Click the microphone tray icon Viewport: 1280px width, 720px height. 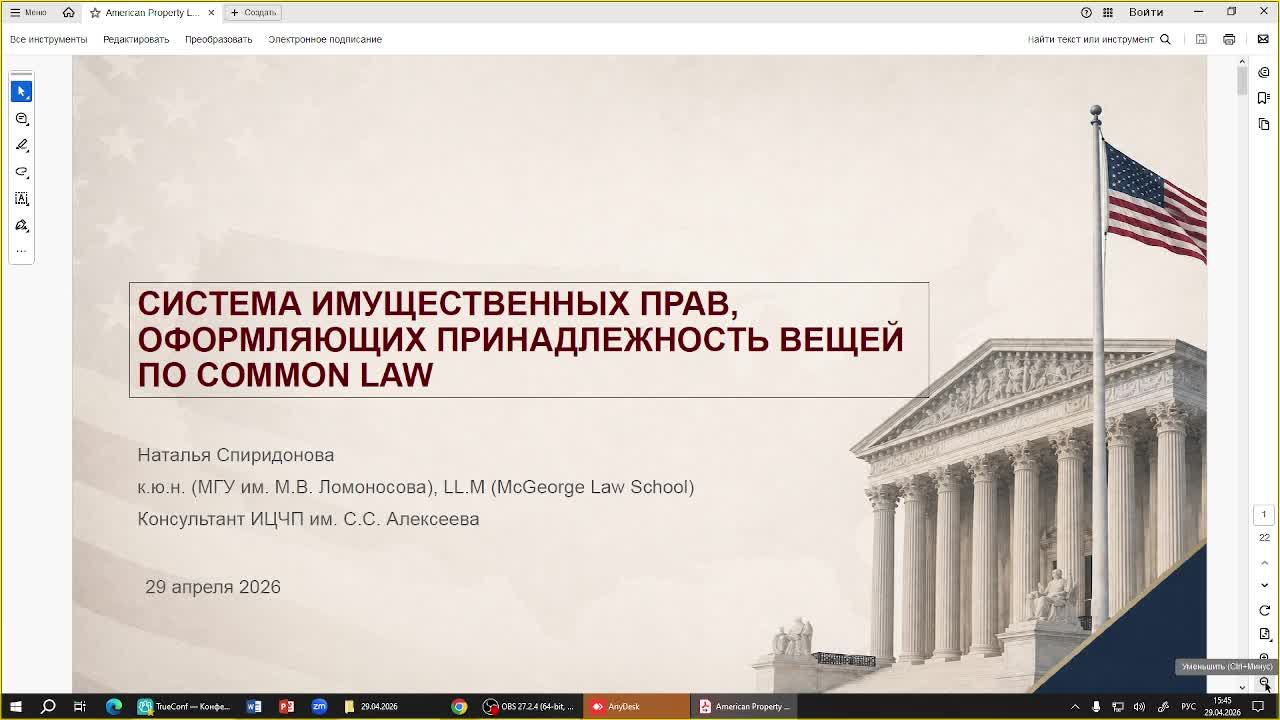click(1096, 706)
